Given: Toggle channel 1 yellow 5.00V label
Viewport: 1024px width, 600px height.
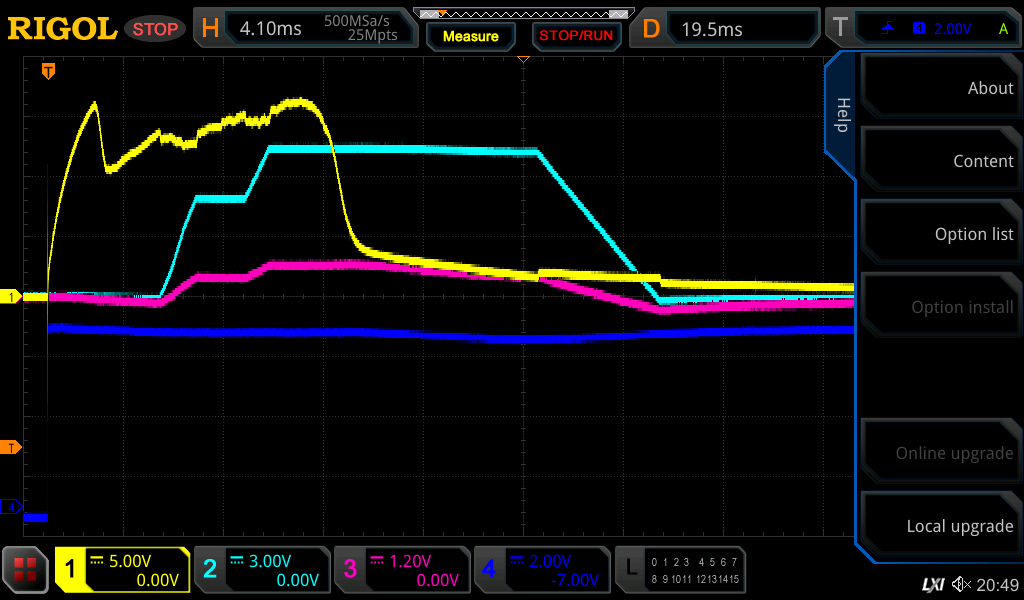Looking at the screenshot, I should 123,570.
